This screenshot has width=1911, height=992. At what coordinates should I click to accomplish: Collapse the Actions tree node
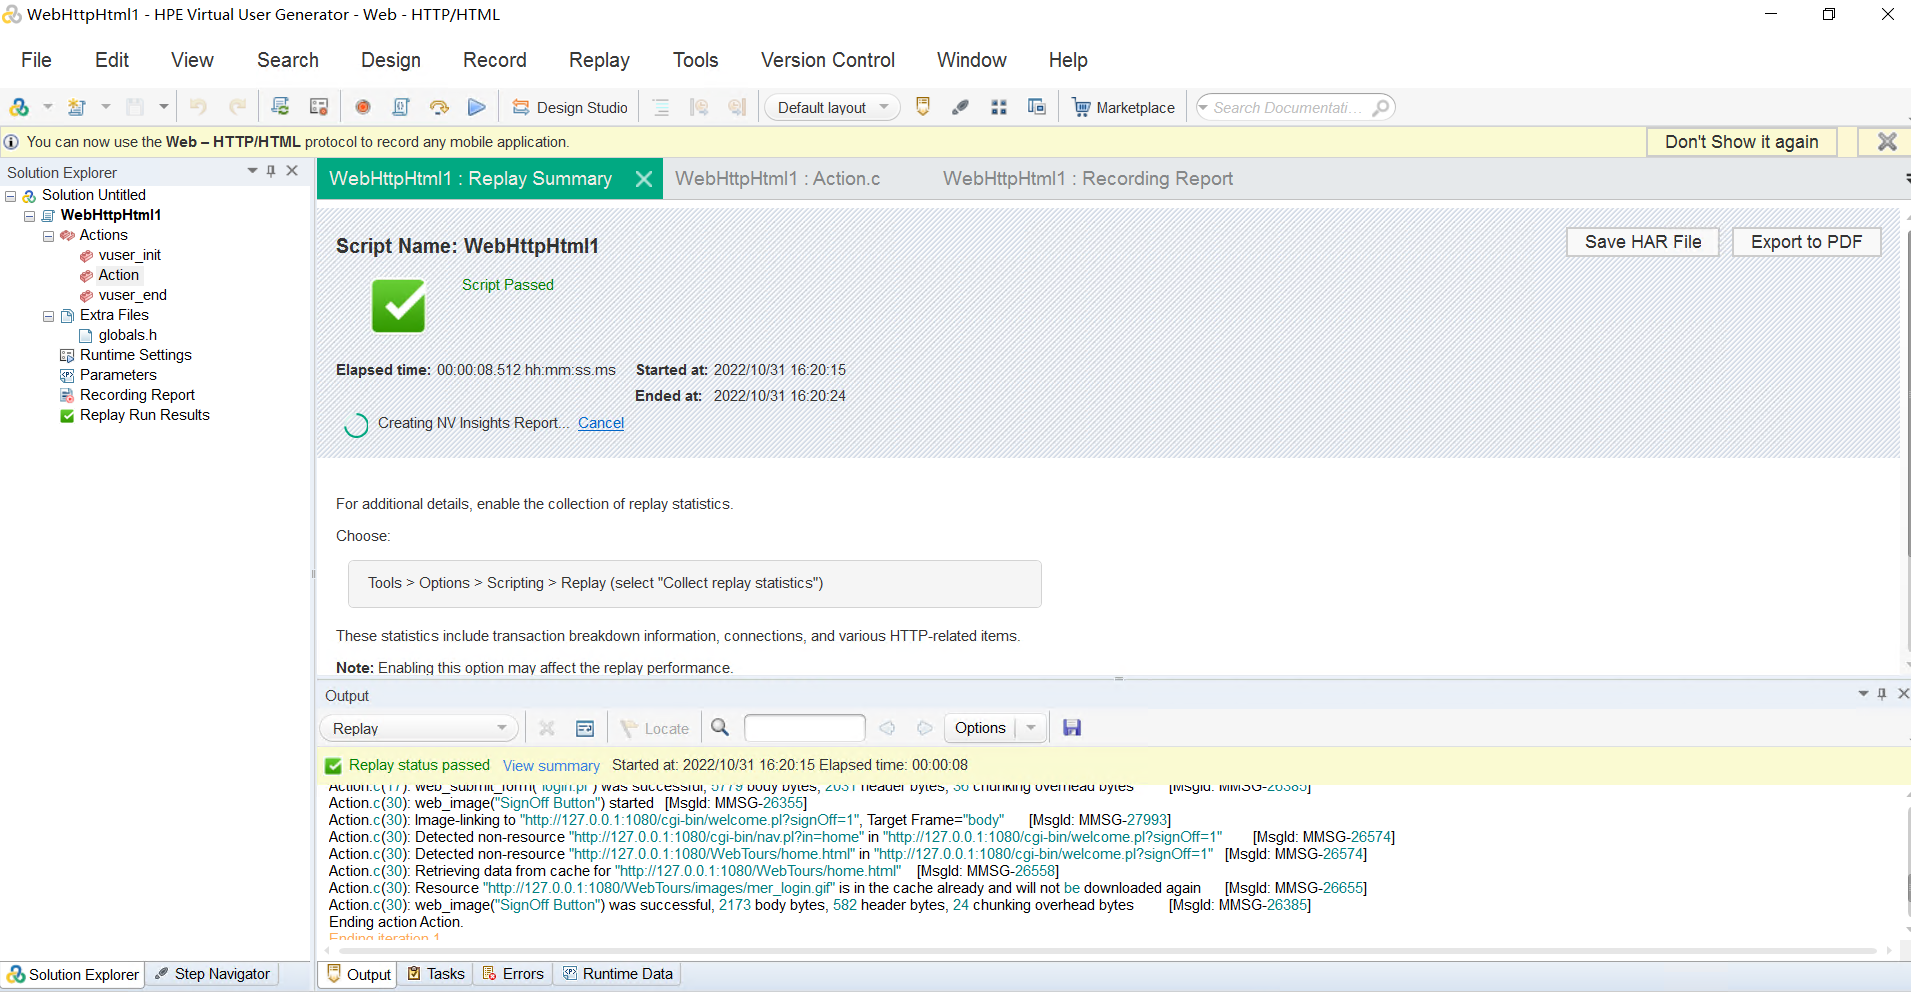48,236
